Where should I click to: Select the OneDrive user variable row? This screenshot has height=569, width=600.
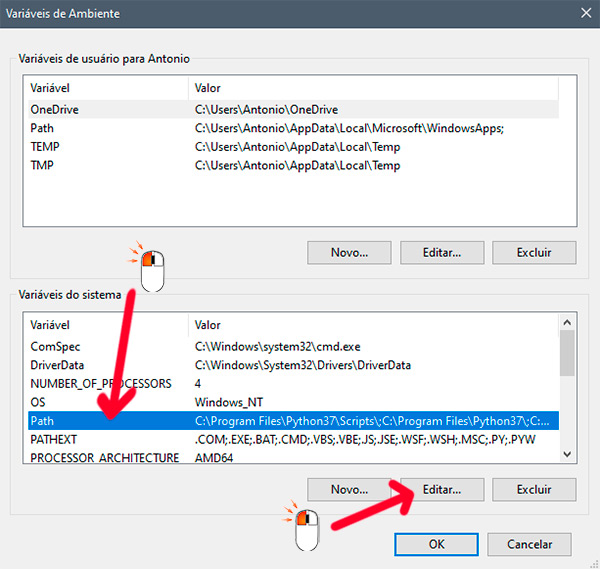coord(293,109)
